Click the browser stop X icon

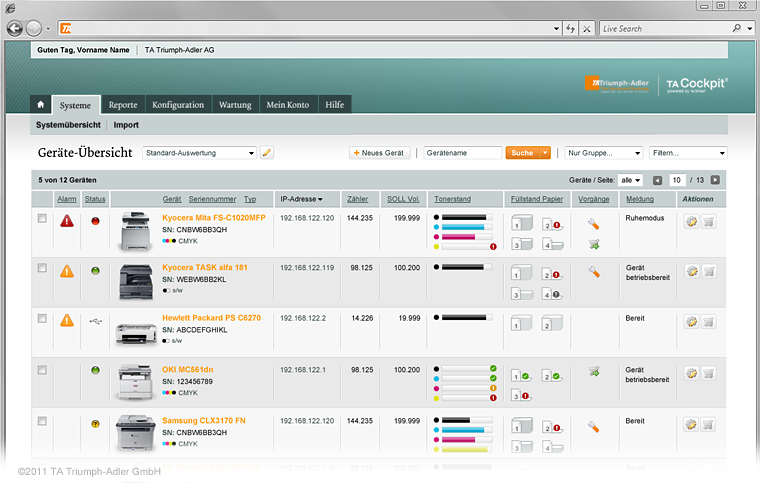(586, 29)
